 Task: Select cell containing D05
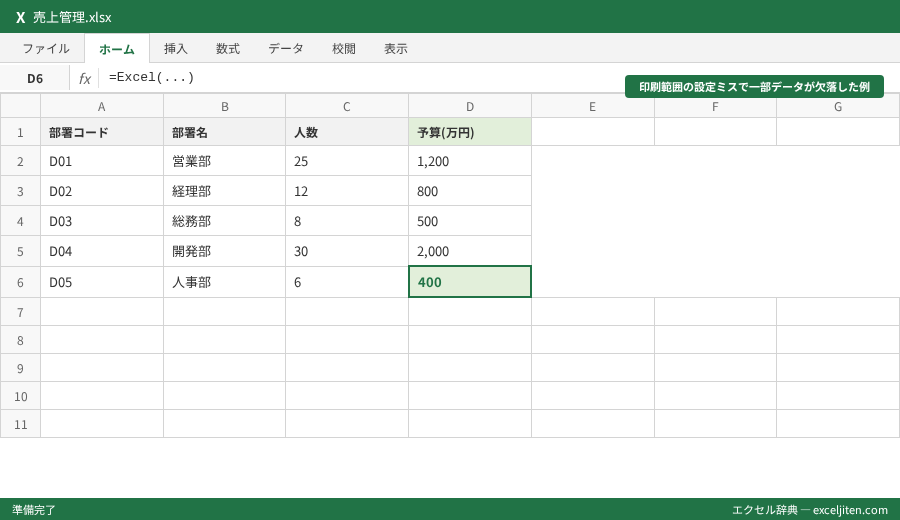(x=102, y=282)
